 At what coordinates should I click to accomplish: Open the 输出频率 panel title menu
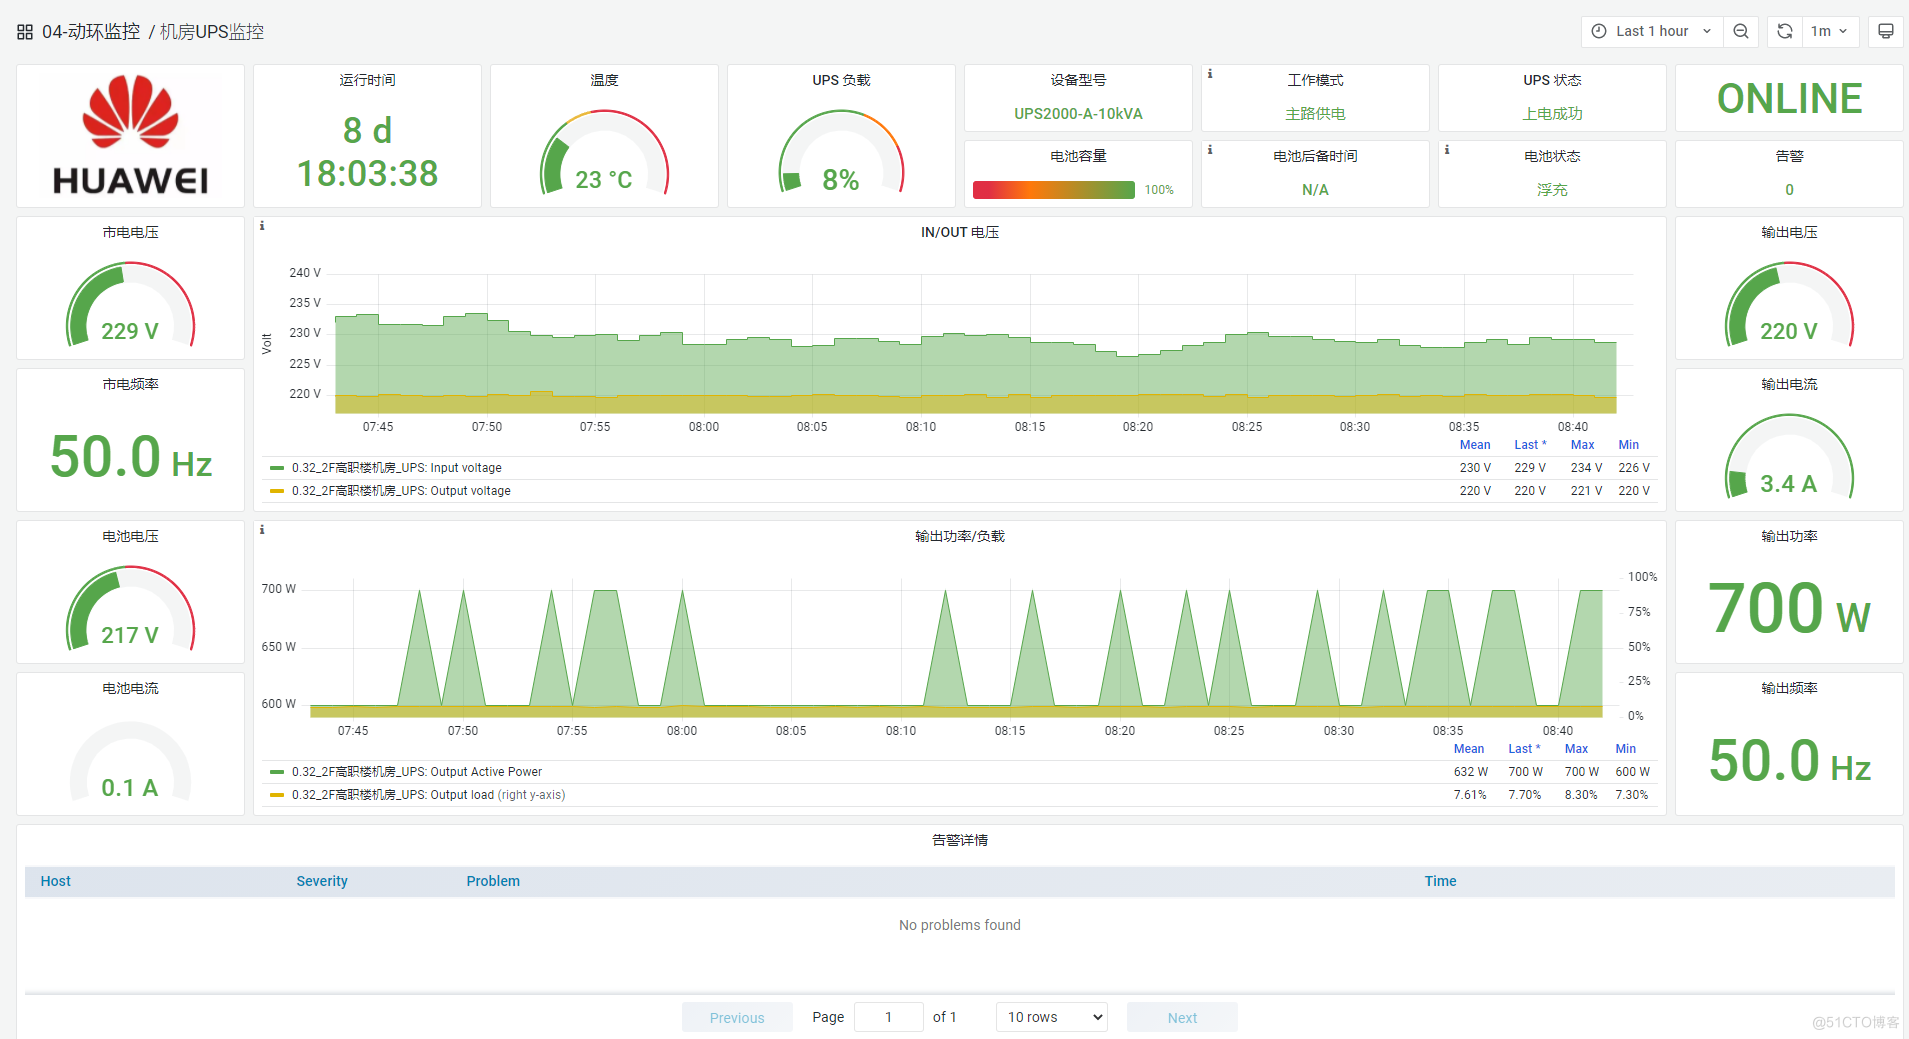[x=1789, y=688]
